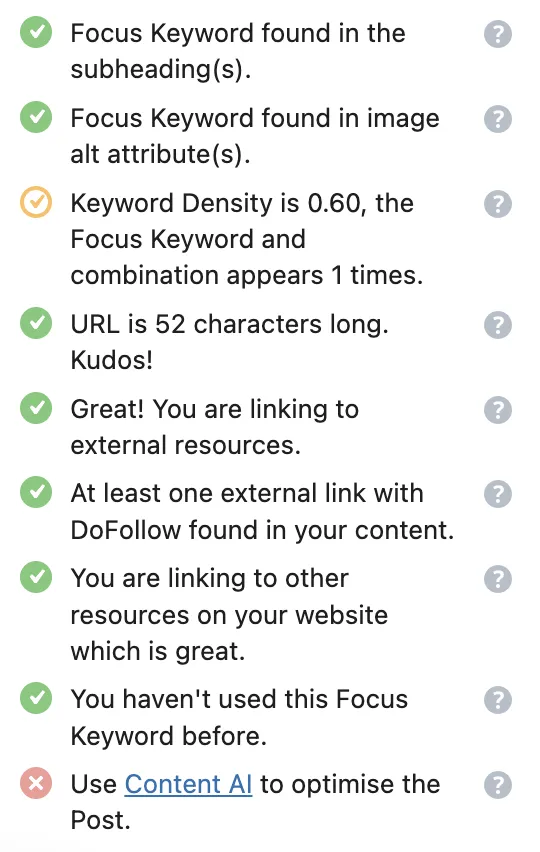Viewport: 540px width, 852px height.
Task: Open the Content AI link
Action: [189, 784]
